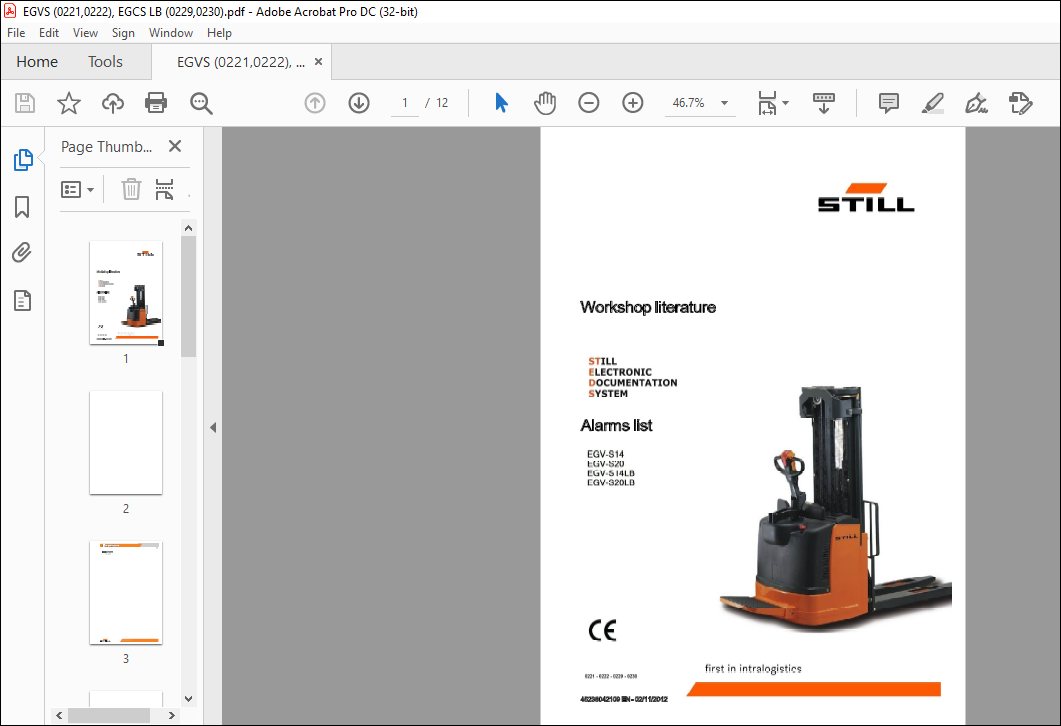Collapse the navigation pane arrow
The width and height of the screenshot is (1061, 726).
coord(213,428)
